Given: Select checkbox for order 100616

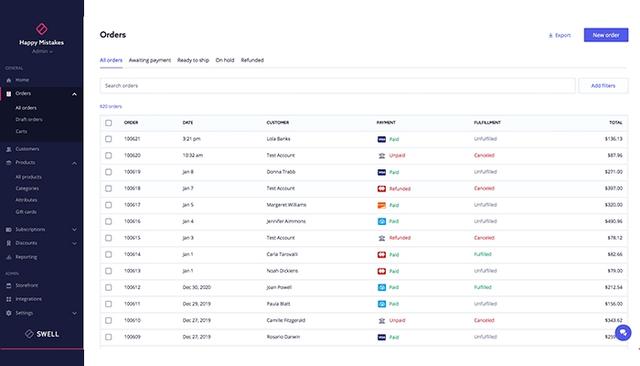Looking at the screenshot, I should (x=108, y=222).
